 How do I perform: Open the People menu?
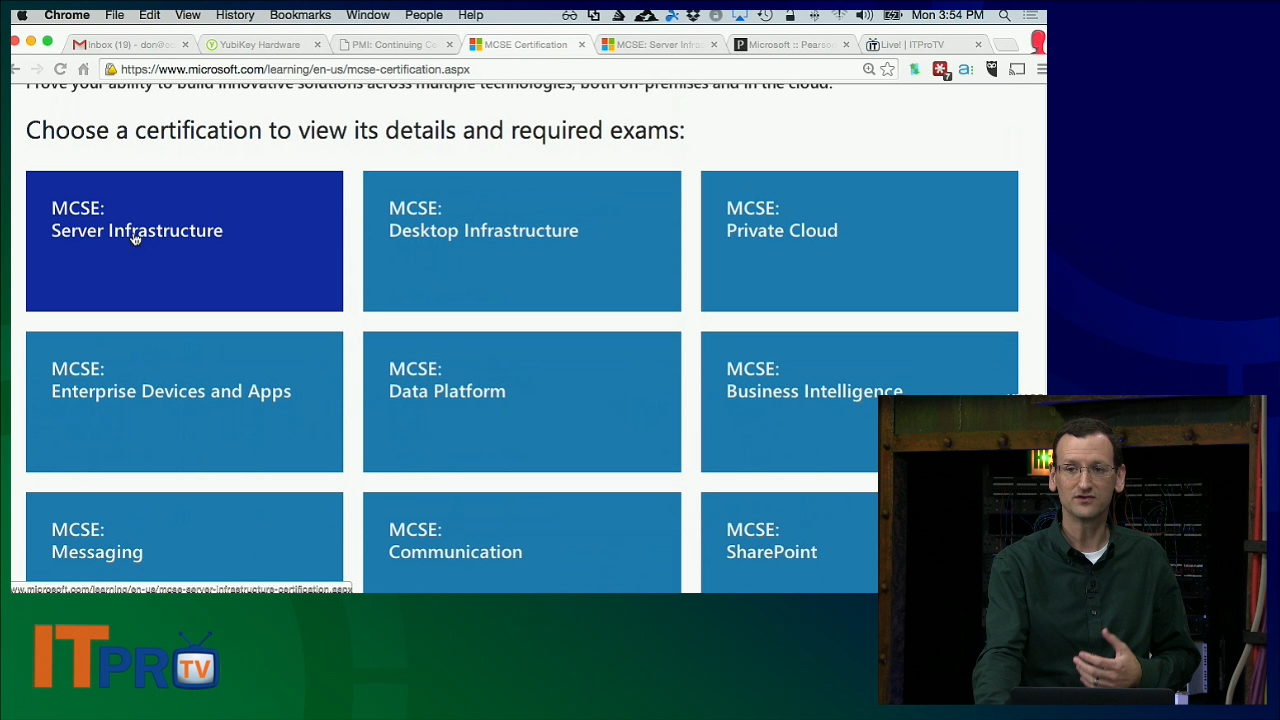(424, 15)
